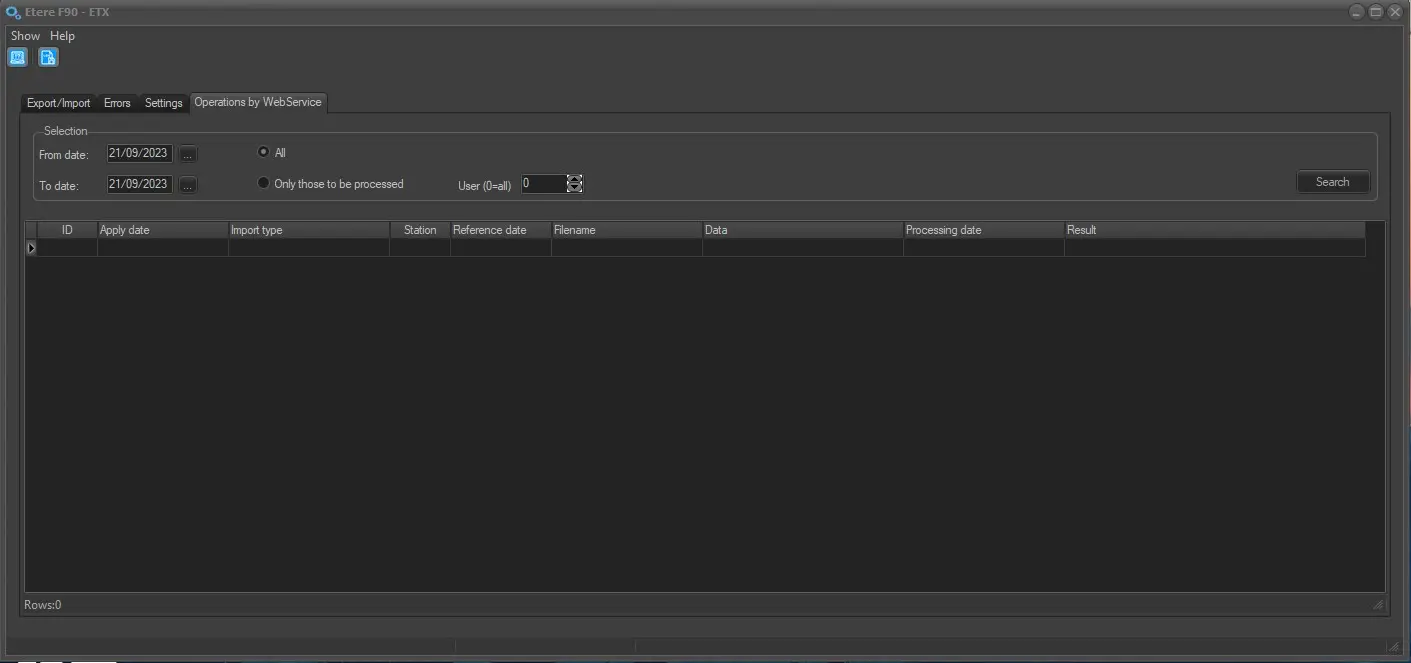Click the first blue toolbar icon
This screenshot has height=663, width=1411.
[17, 57]
